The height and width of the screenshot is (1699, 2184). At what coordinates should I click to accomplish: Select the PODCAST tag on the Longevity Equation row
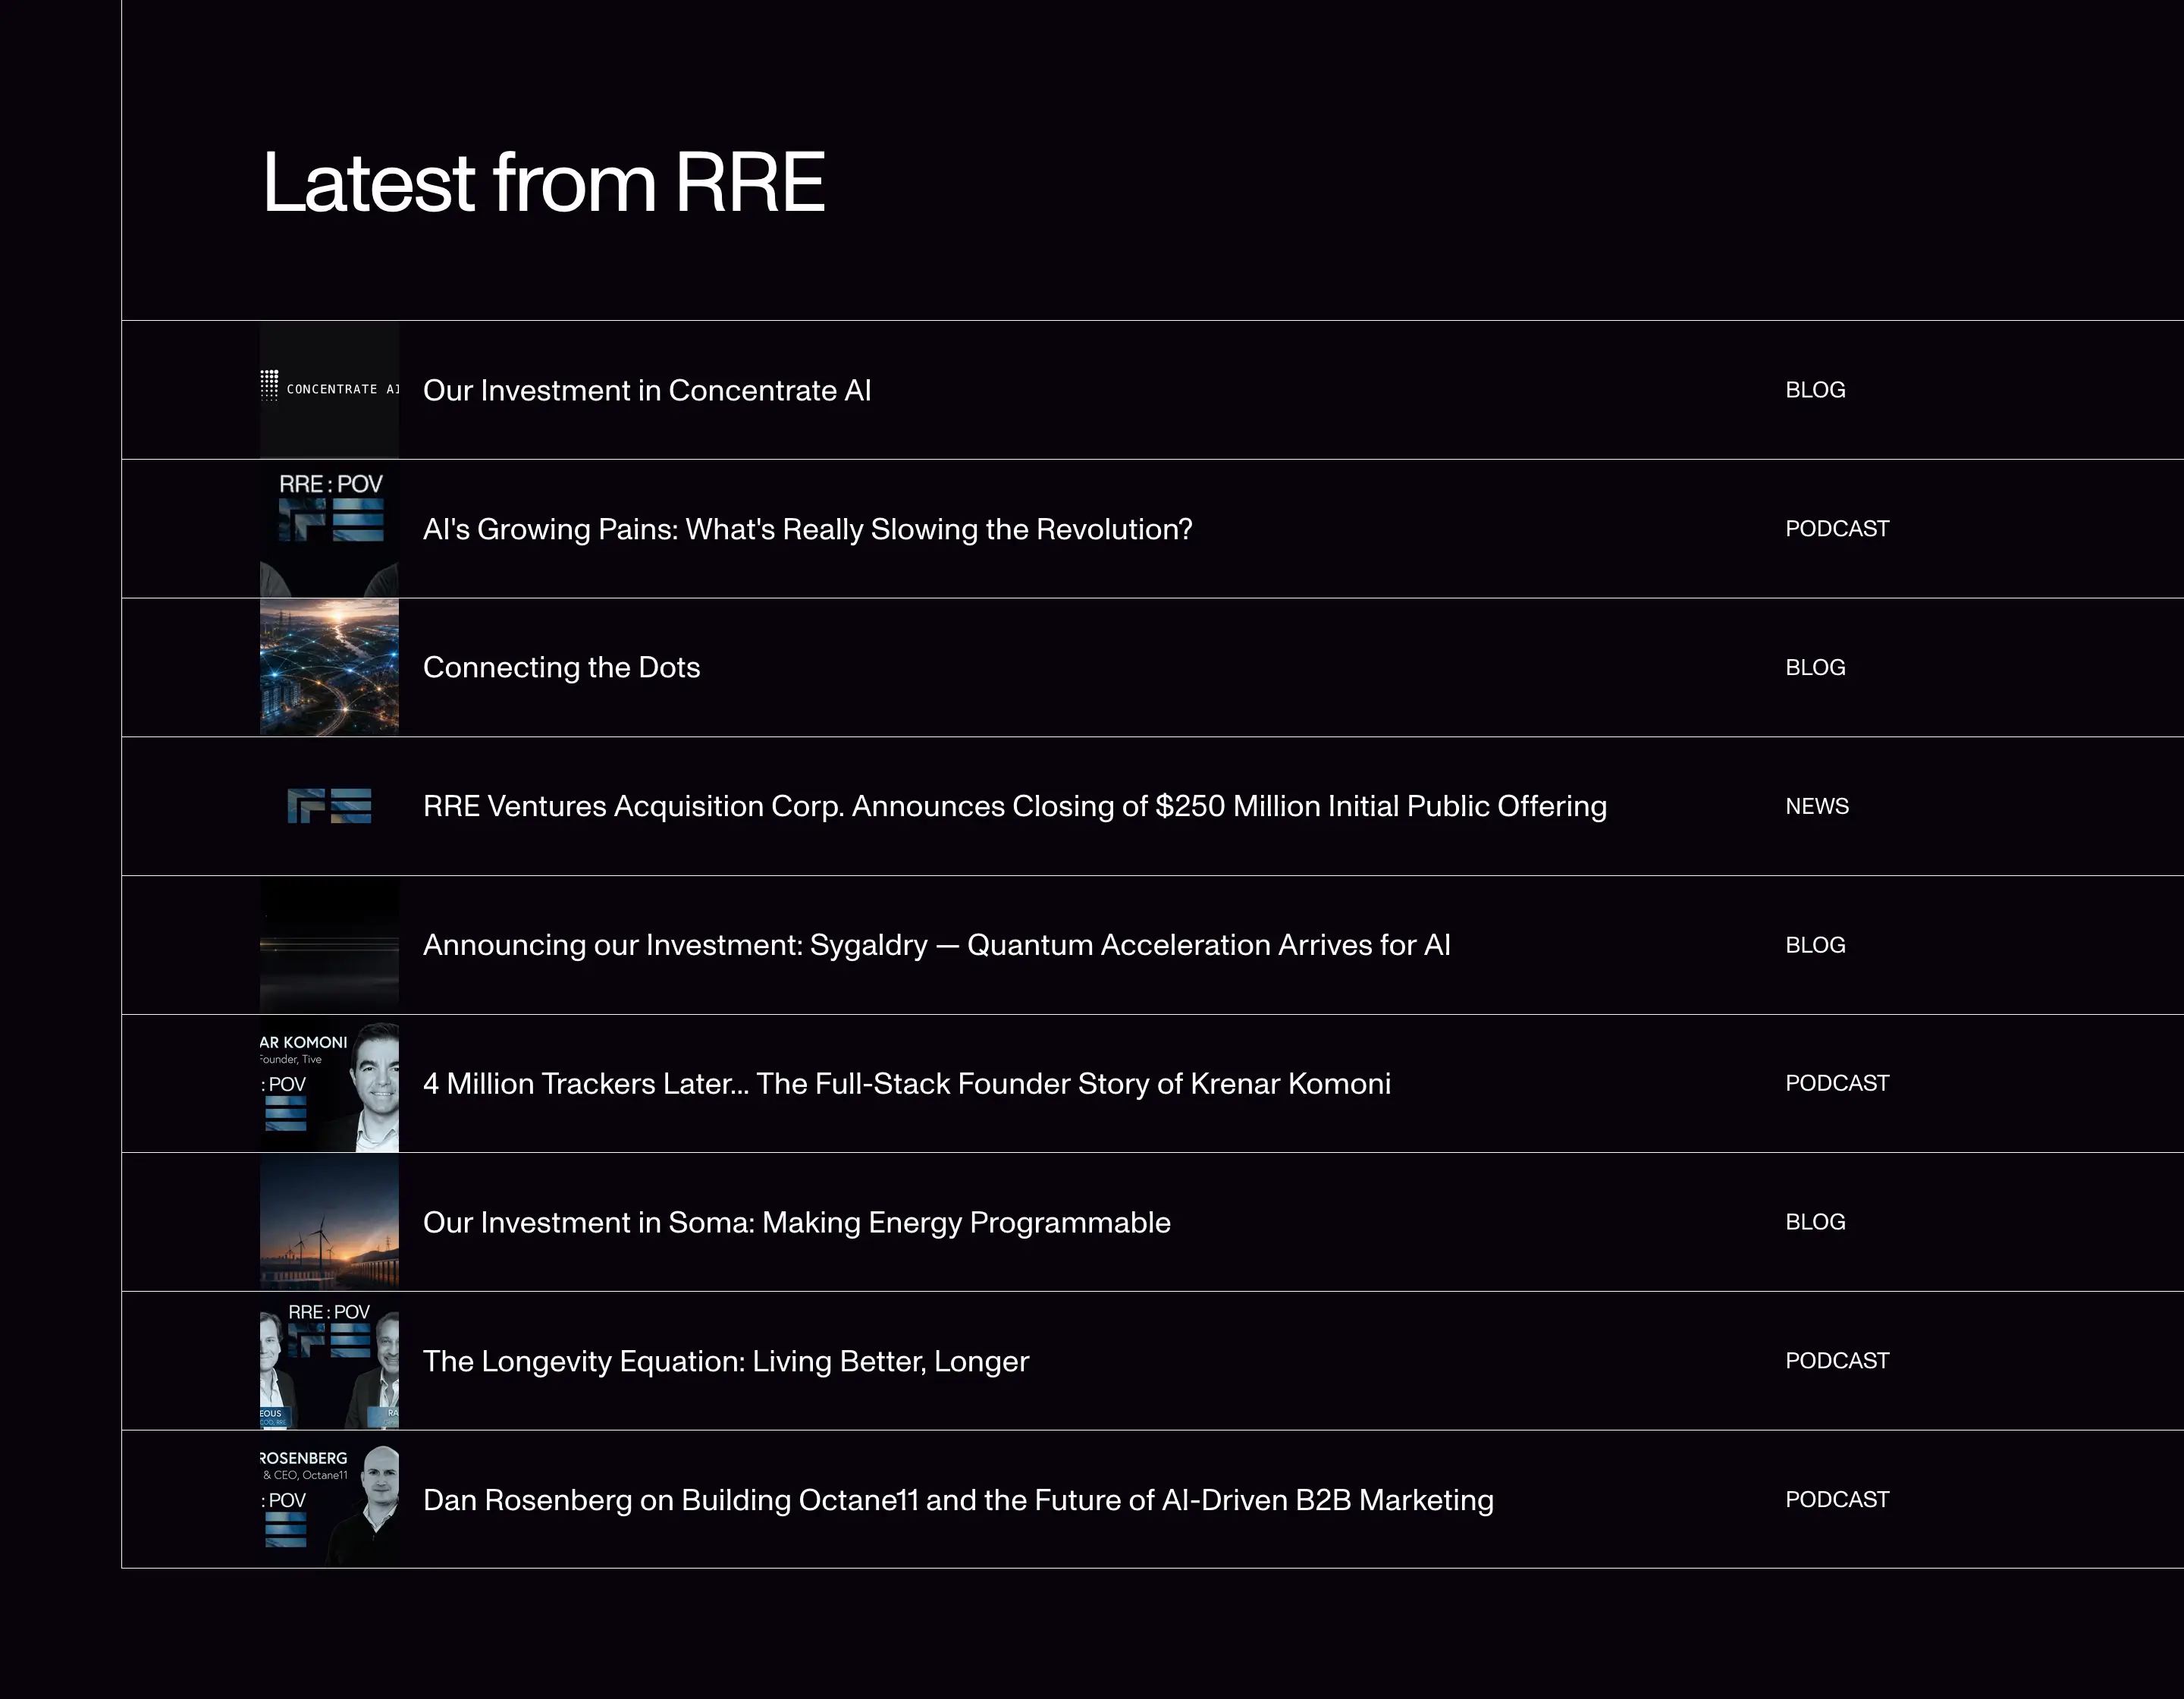click(1837, 1361)
